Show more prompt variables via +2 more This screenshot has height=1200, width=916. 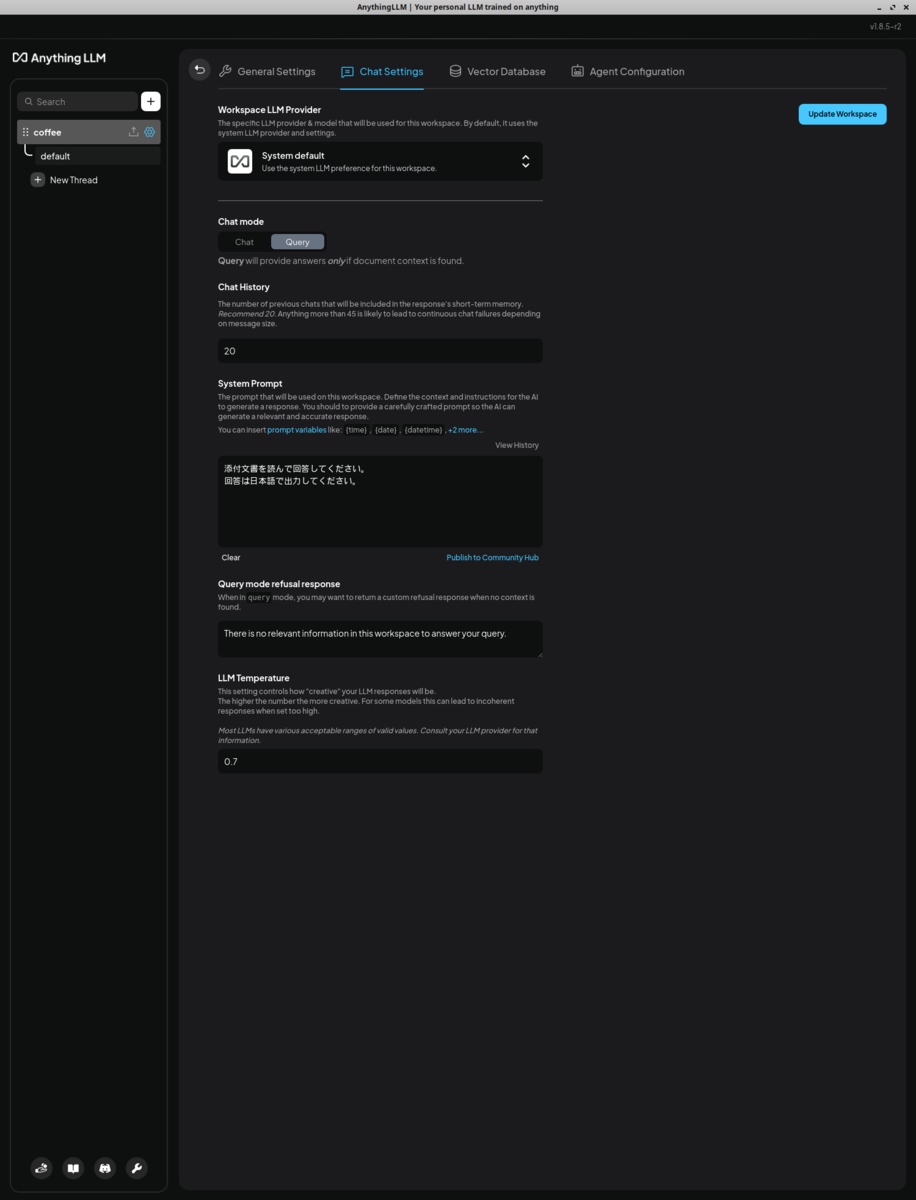(x=464, y=429)
